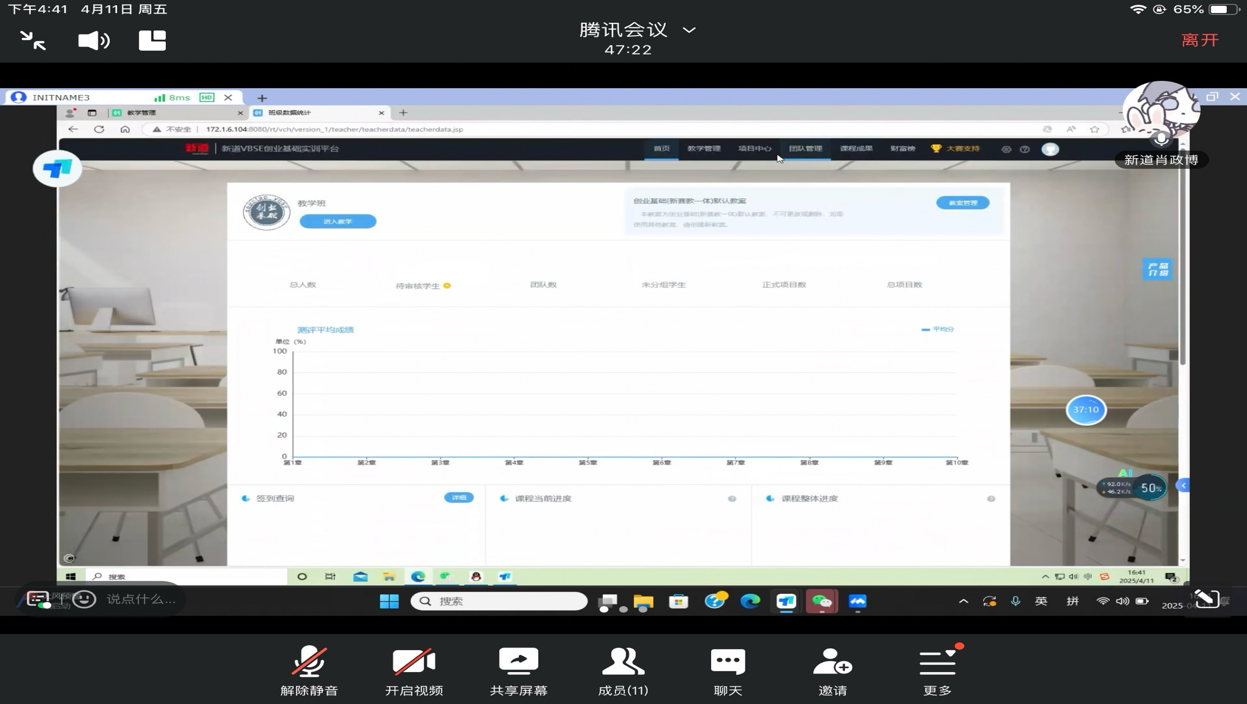Toggle the speaker audio output icon
Image resolution: width=1247 pixels, height=704 pixels.
tap(94, 40)
